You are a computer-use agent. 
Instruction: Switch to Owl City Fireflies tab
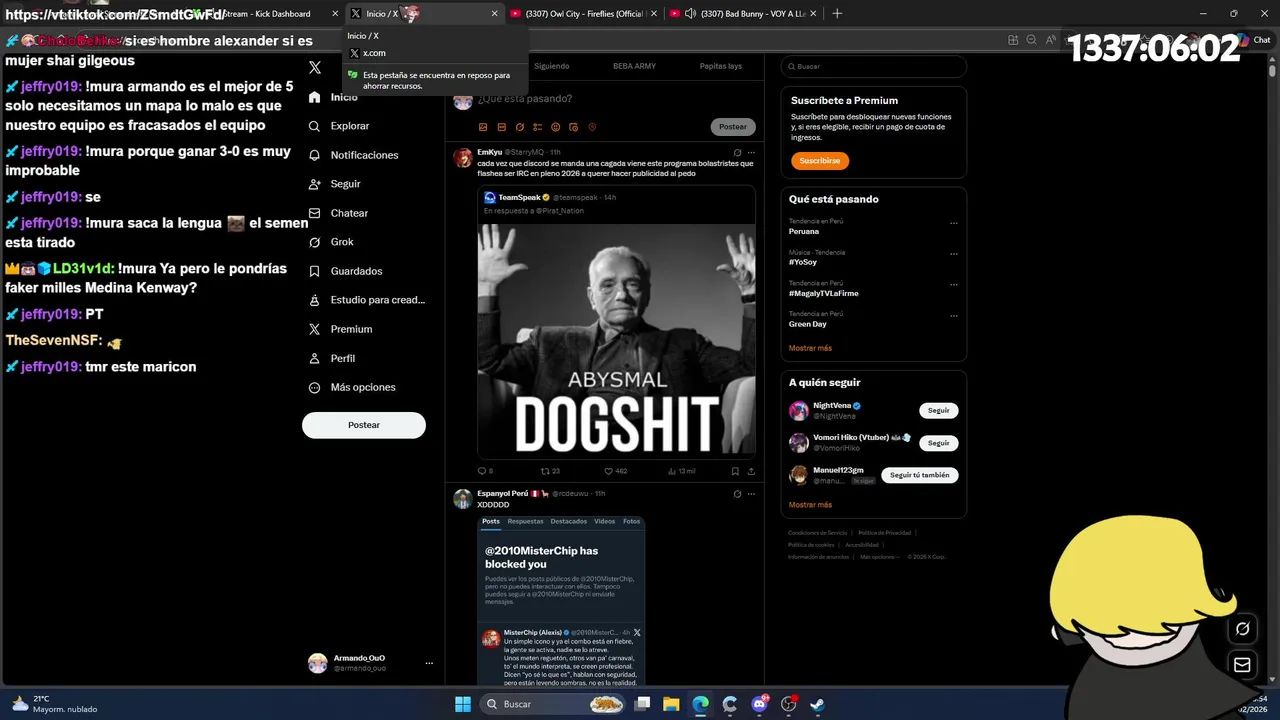[x=583, y=13]
